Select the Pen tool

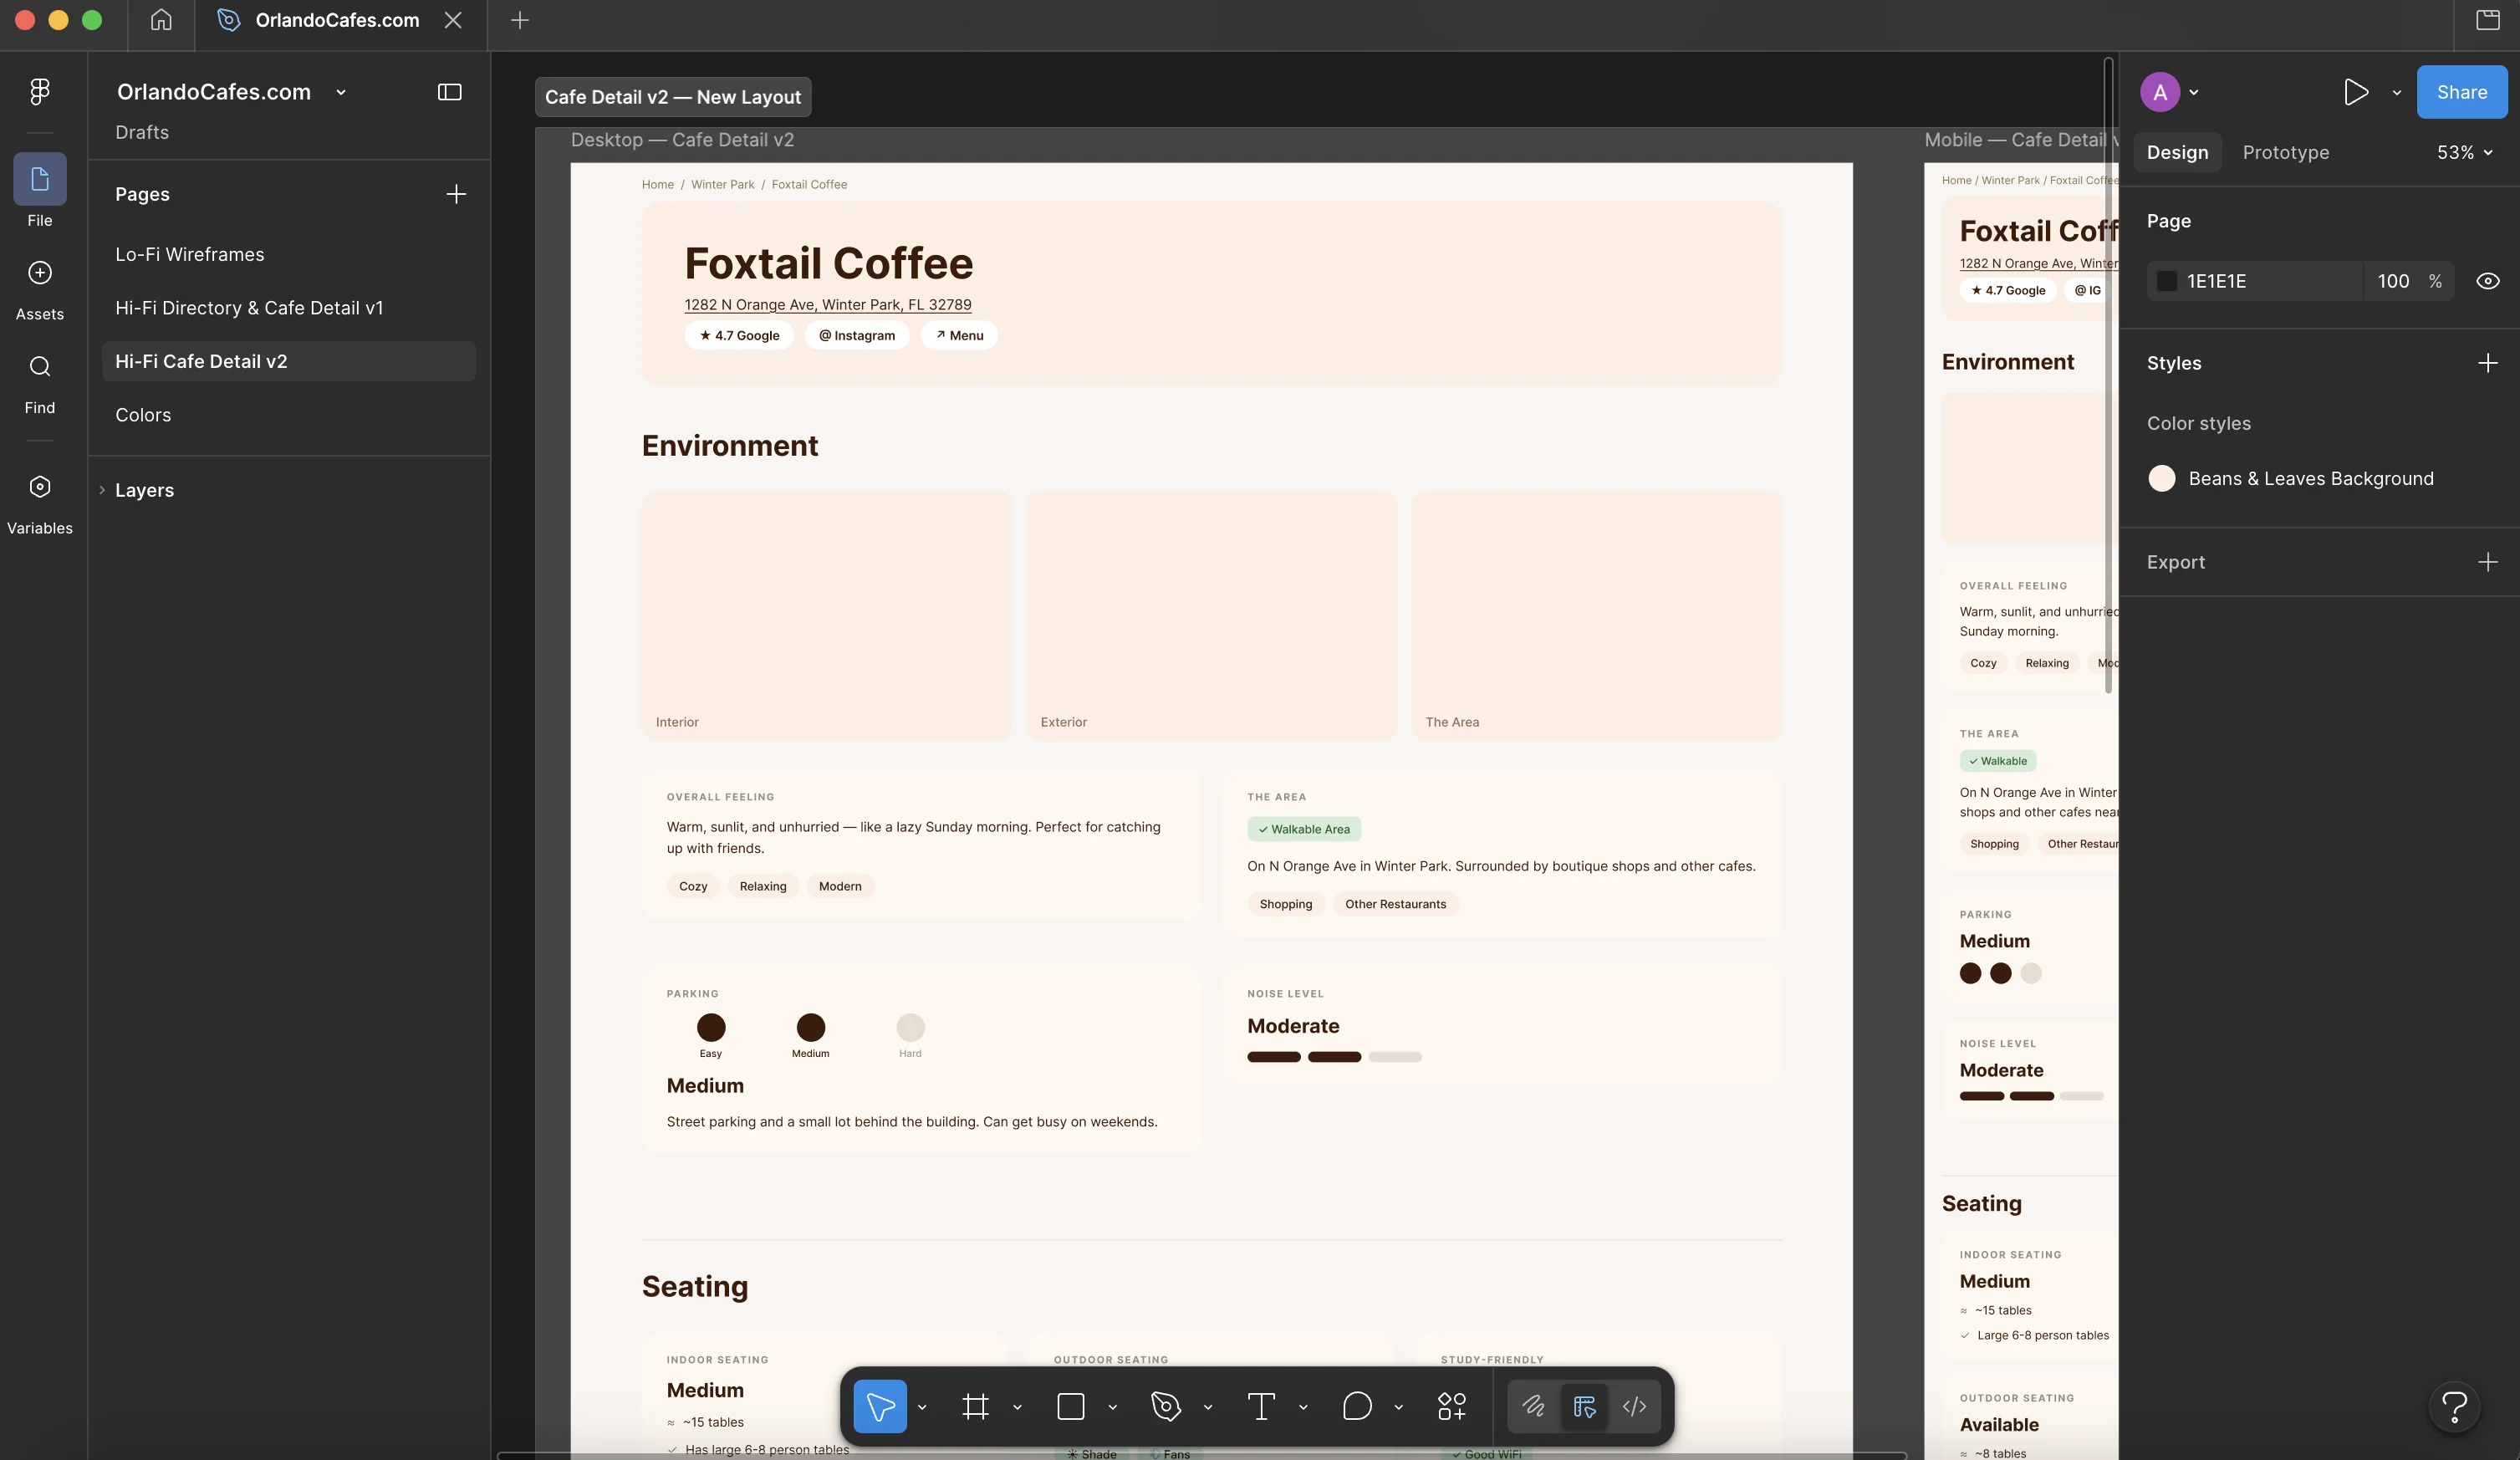pyautogui.click(x=1166, y=1406)
